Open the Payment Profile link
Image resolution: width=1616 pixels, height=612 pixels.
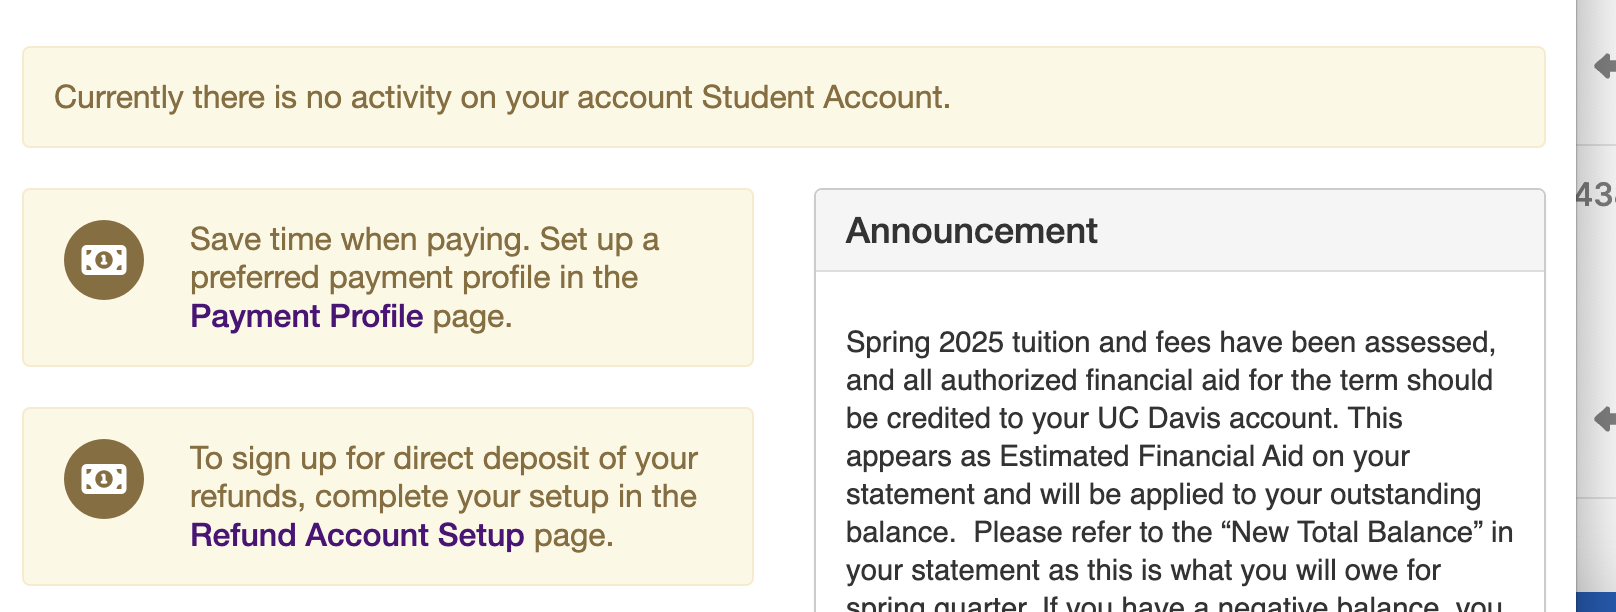click(306, 316)
